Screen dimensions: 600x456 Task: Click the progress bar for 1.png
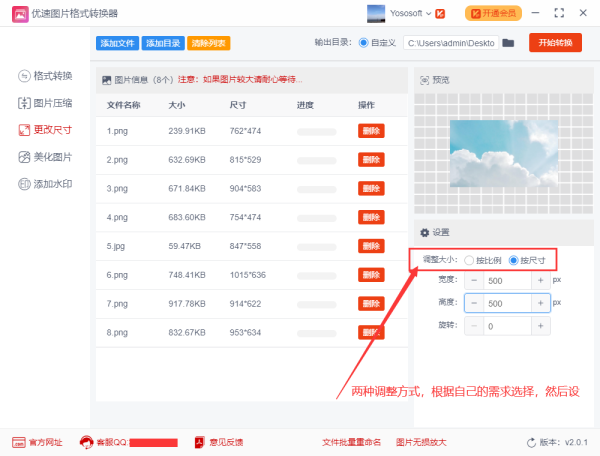[316, 131]
